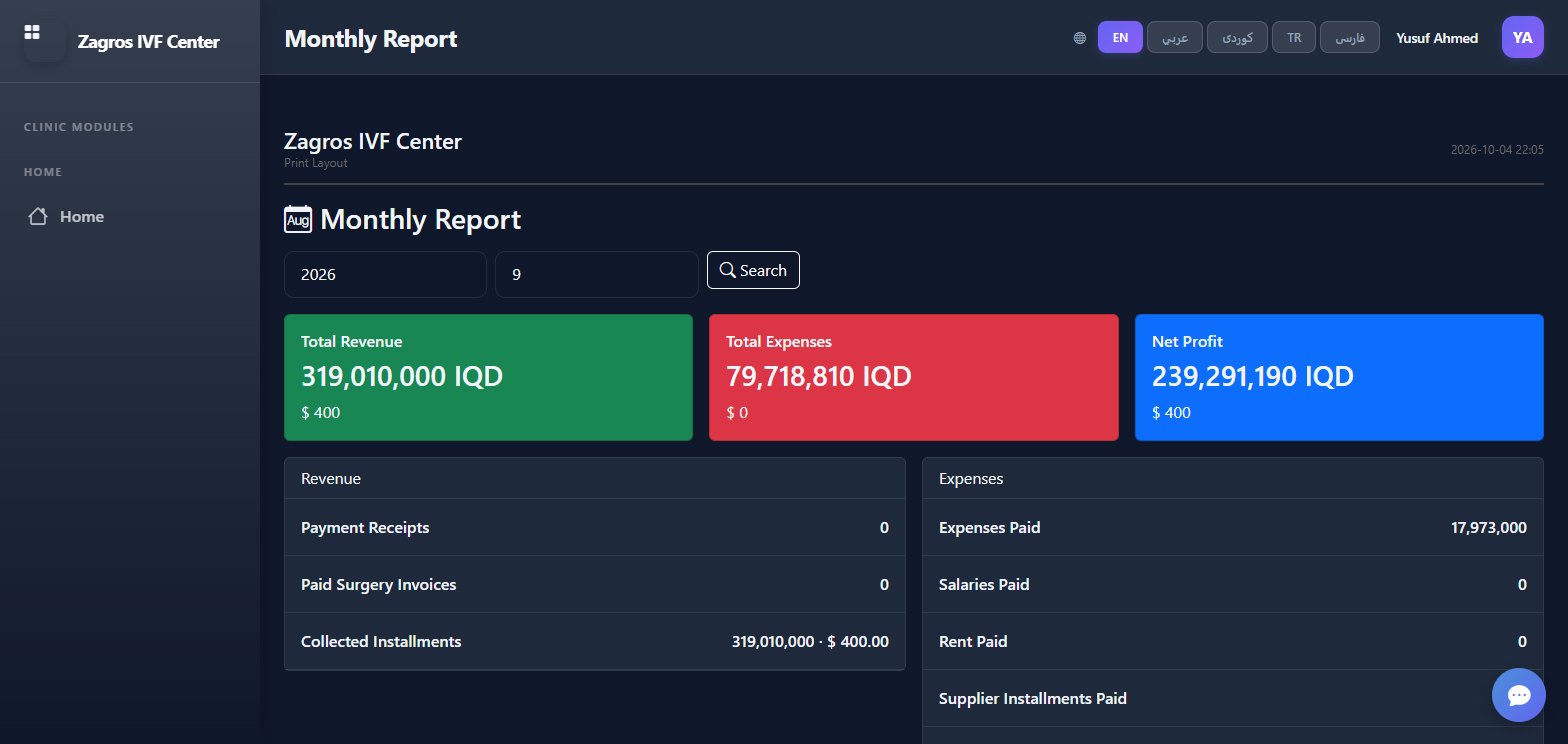
Task: Click the Expenses panel header
Action: 1232,478
